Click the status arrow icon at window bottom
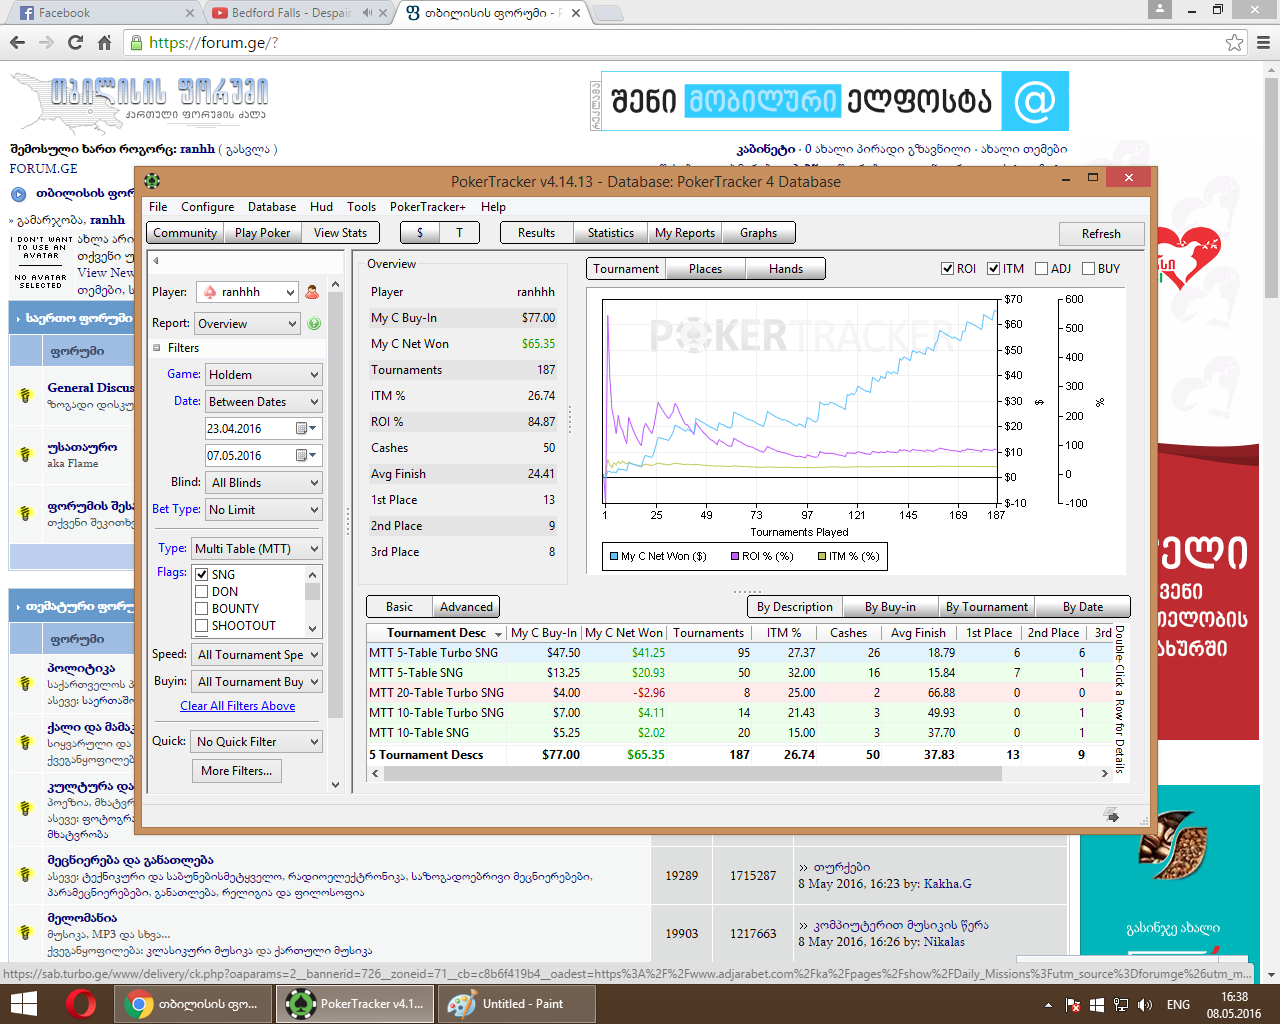The height and width of the screenshot is (1024, 1280). pyautogui.click(x=1111, y=815)
